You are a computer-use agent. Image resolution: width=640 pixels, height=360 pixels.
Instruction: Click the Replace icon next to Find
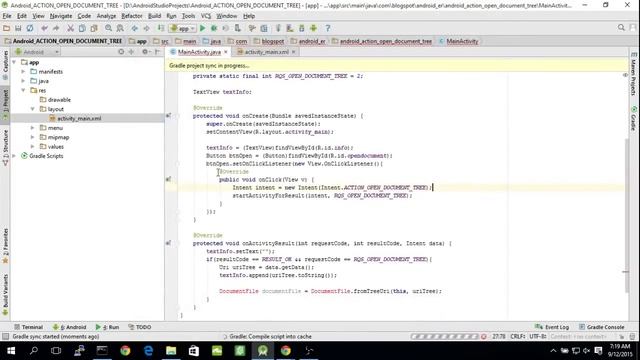click(120, 28)
